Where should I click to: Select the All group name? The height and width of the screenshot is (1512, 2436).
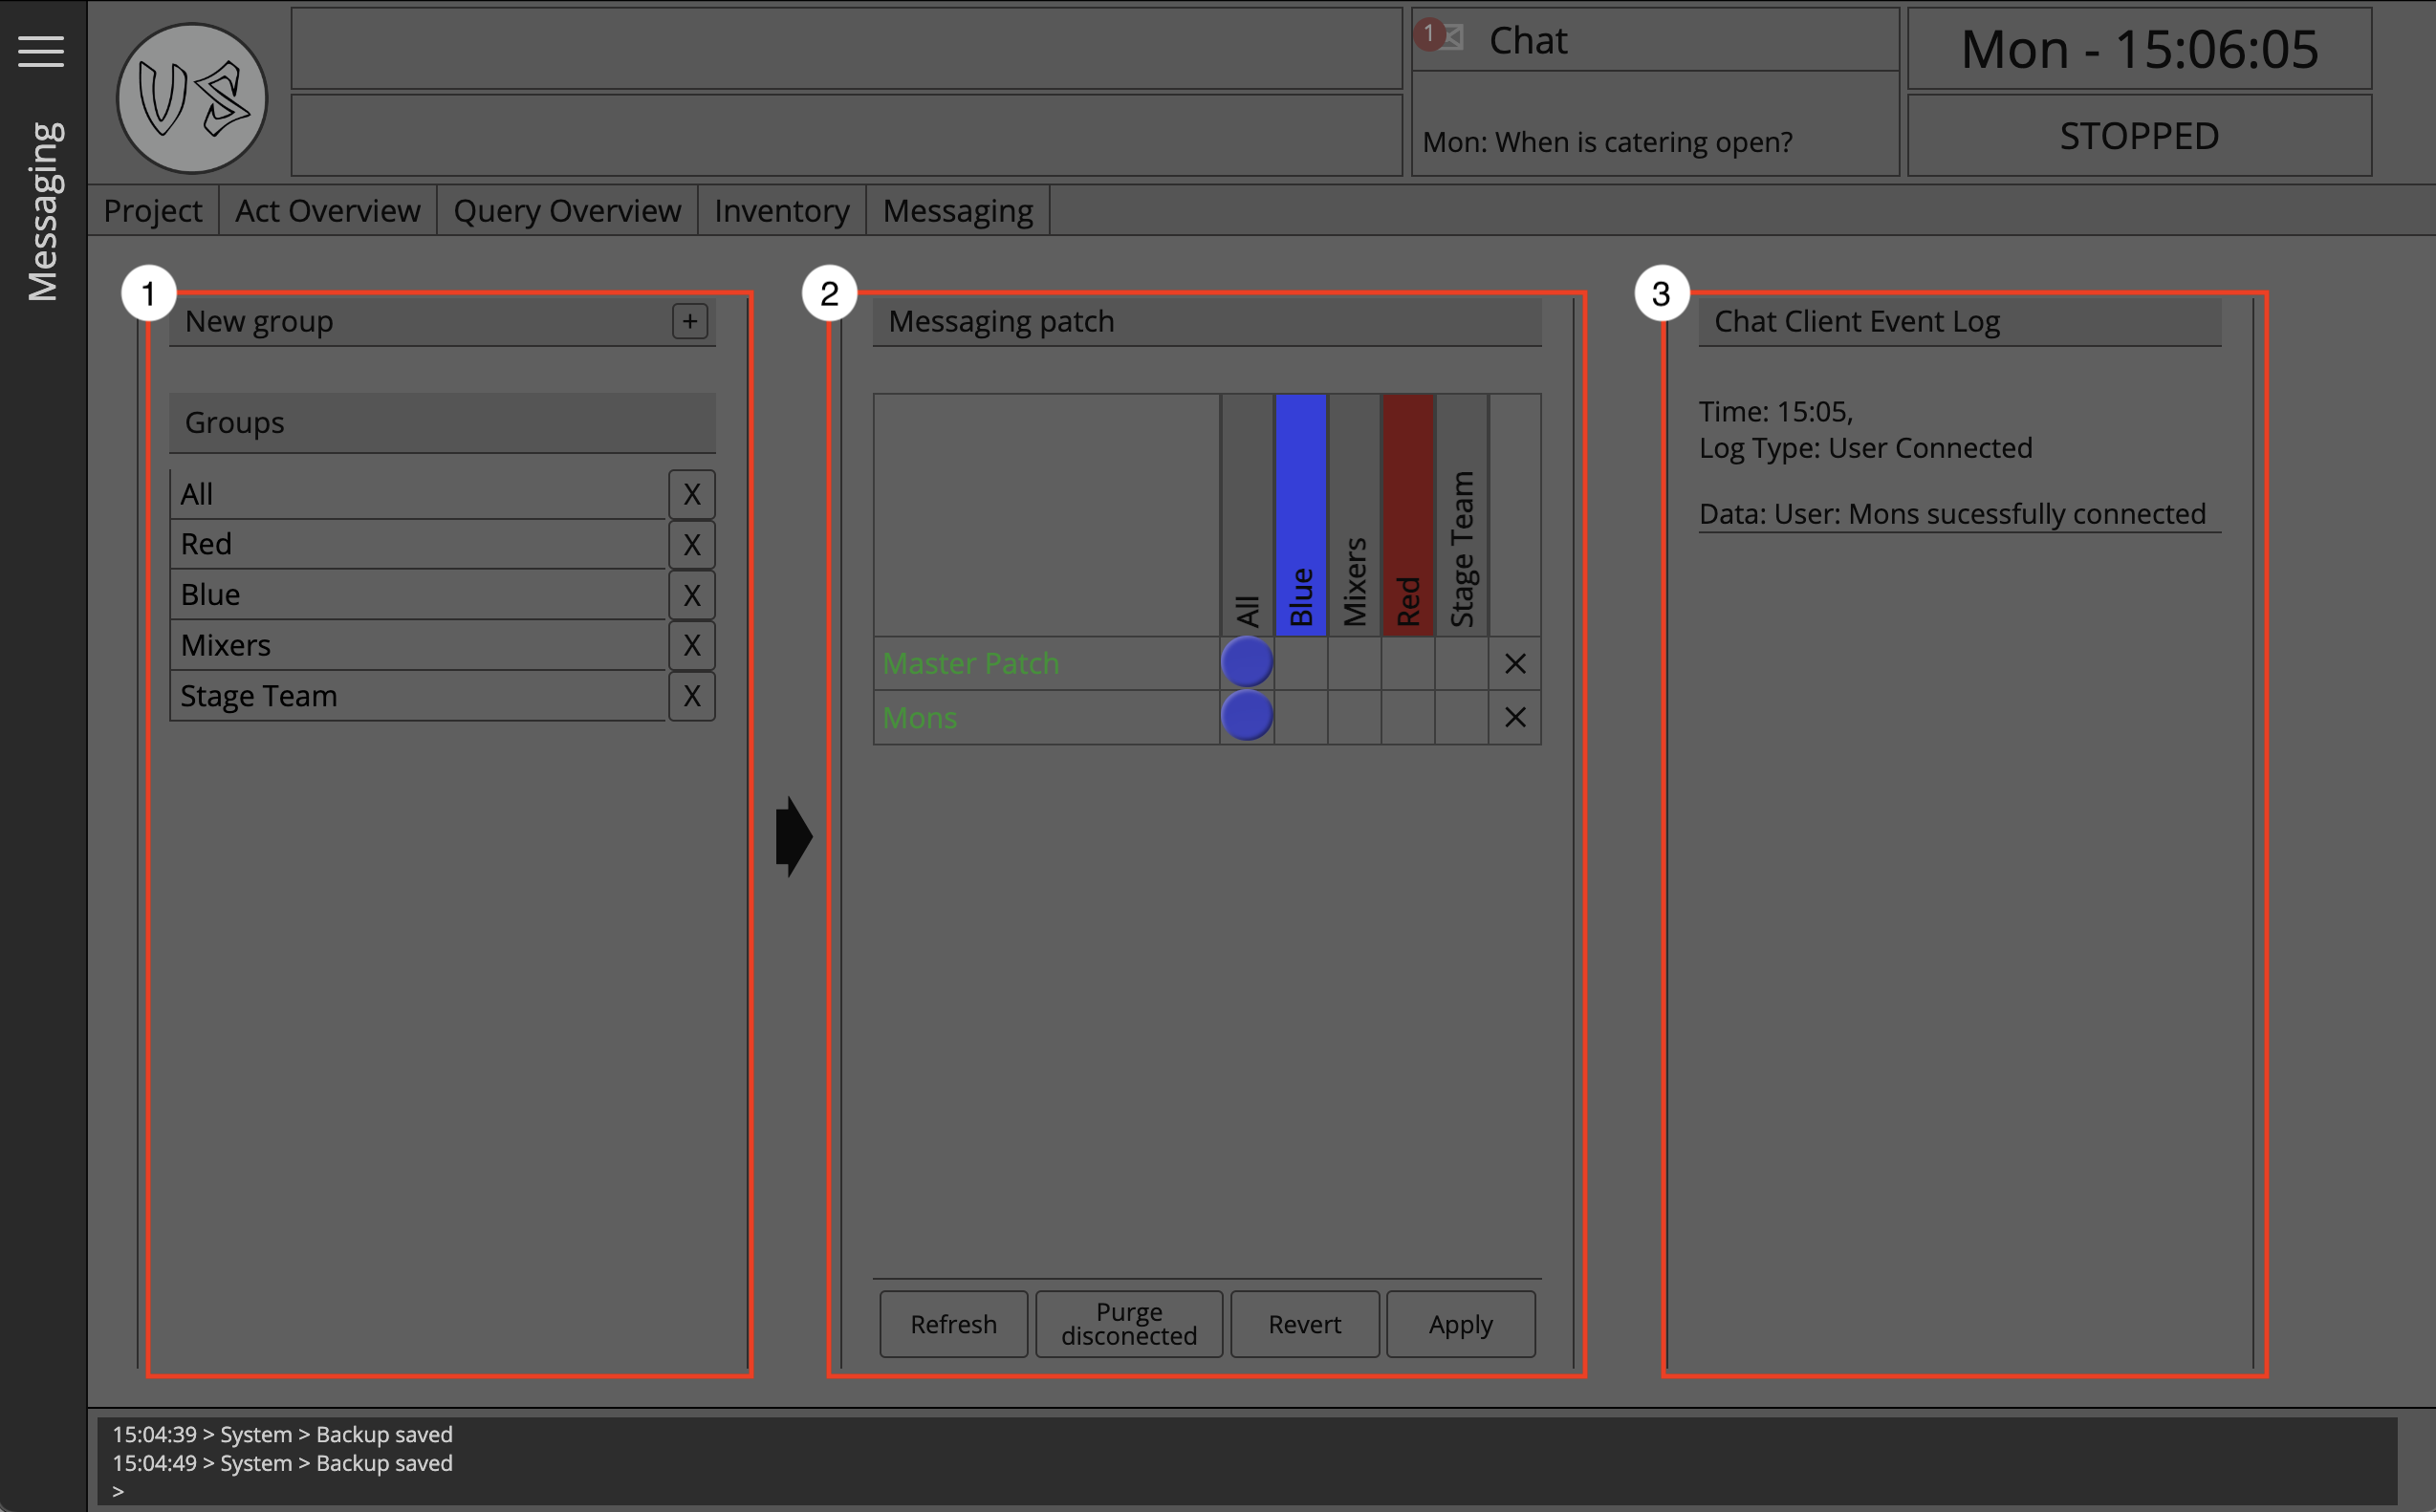pyautogui.click(x=418, y=494)
